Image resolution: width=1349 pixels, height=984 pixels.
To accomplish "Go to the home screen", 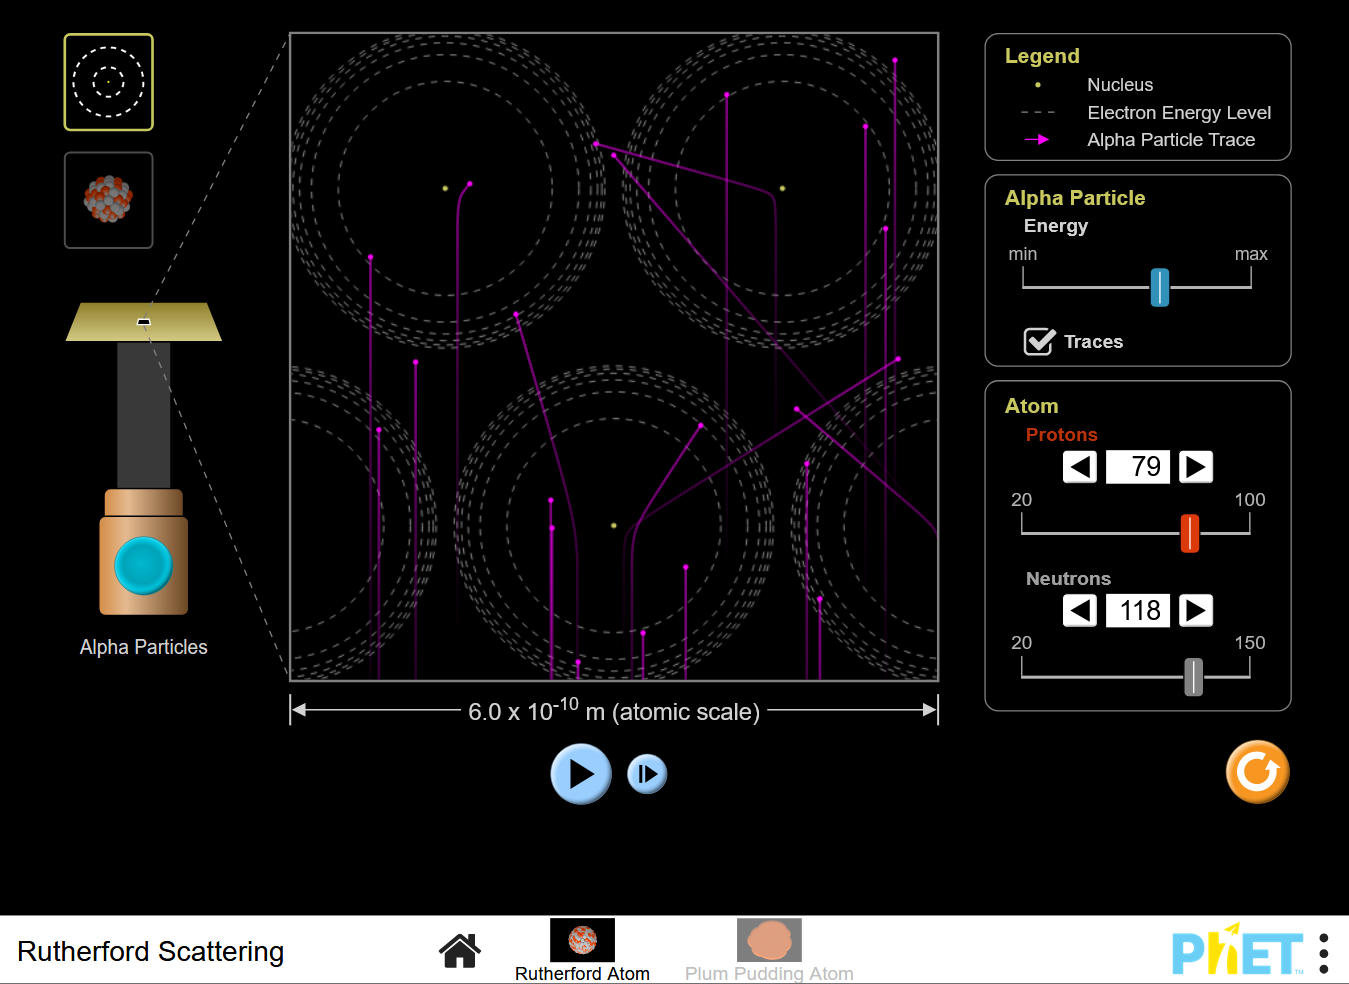I will [x=460, y=951].
